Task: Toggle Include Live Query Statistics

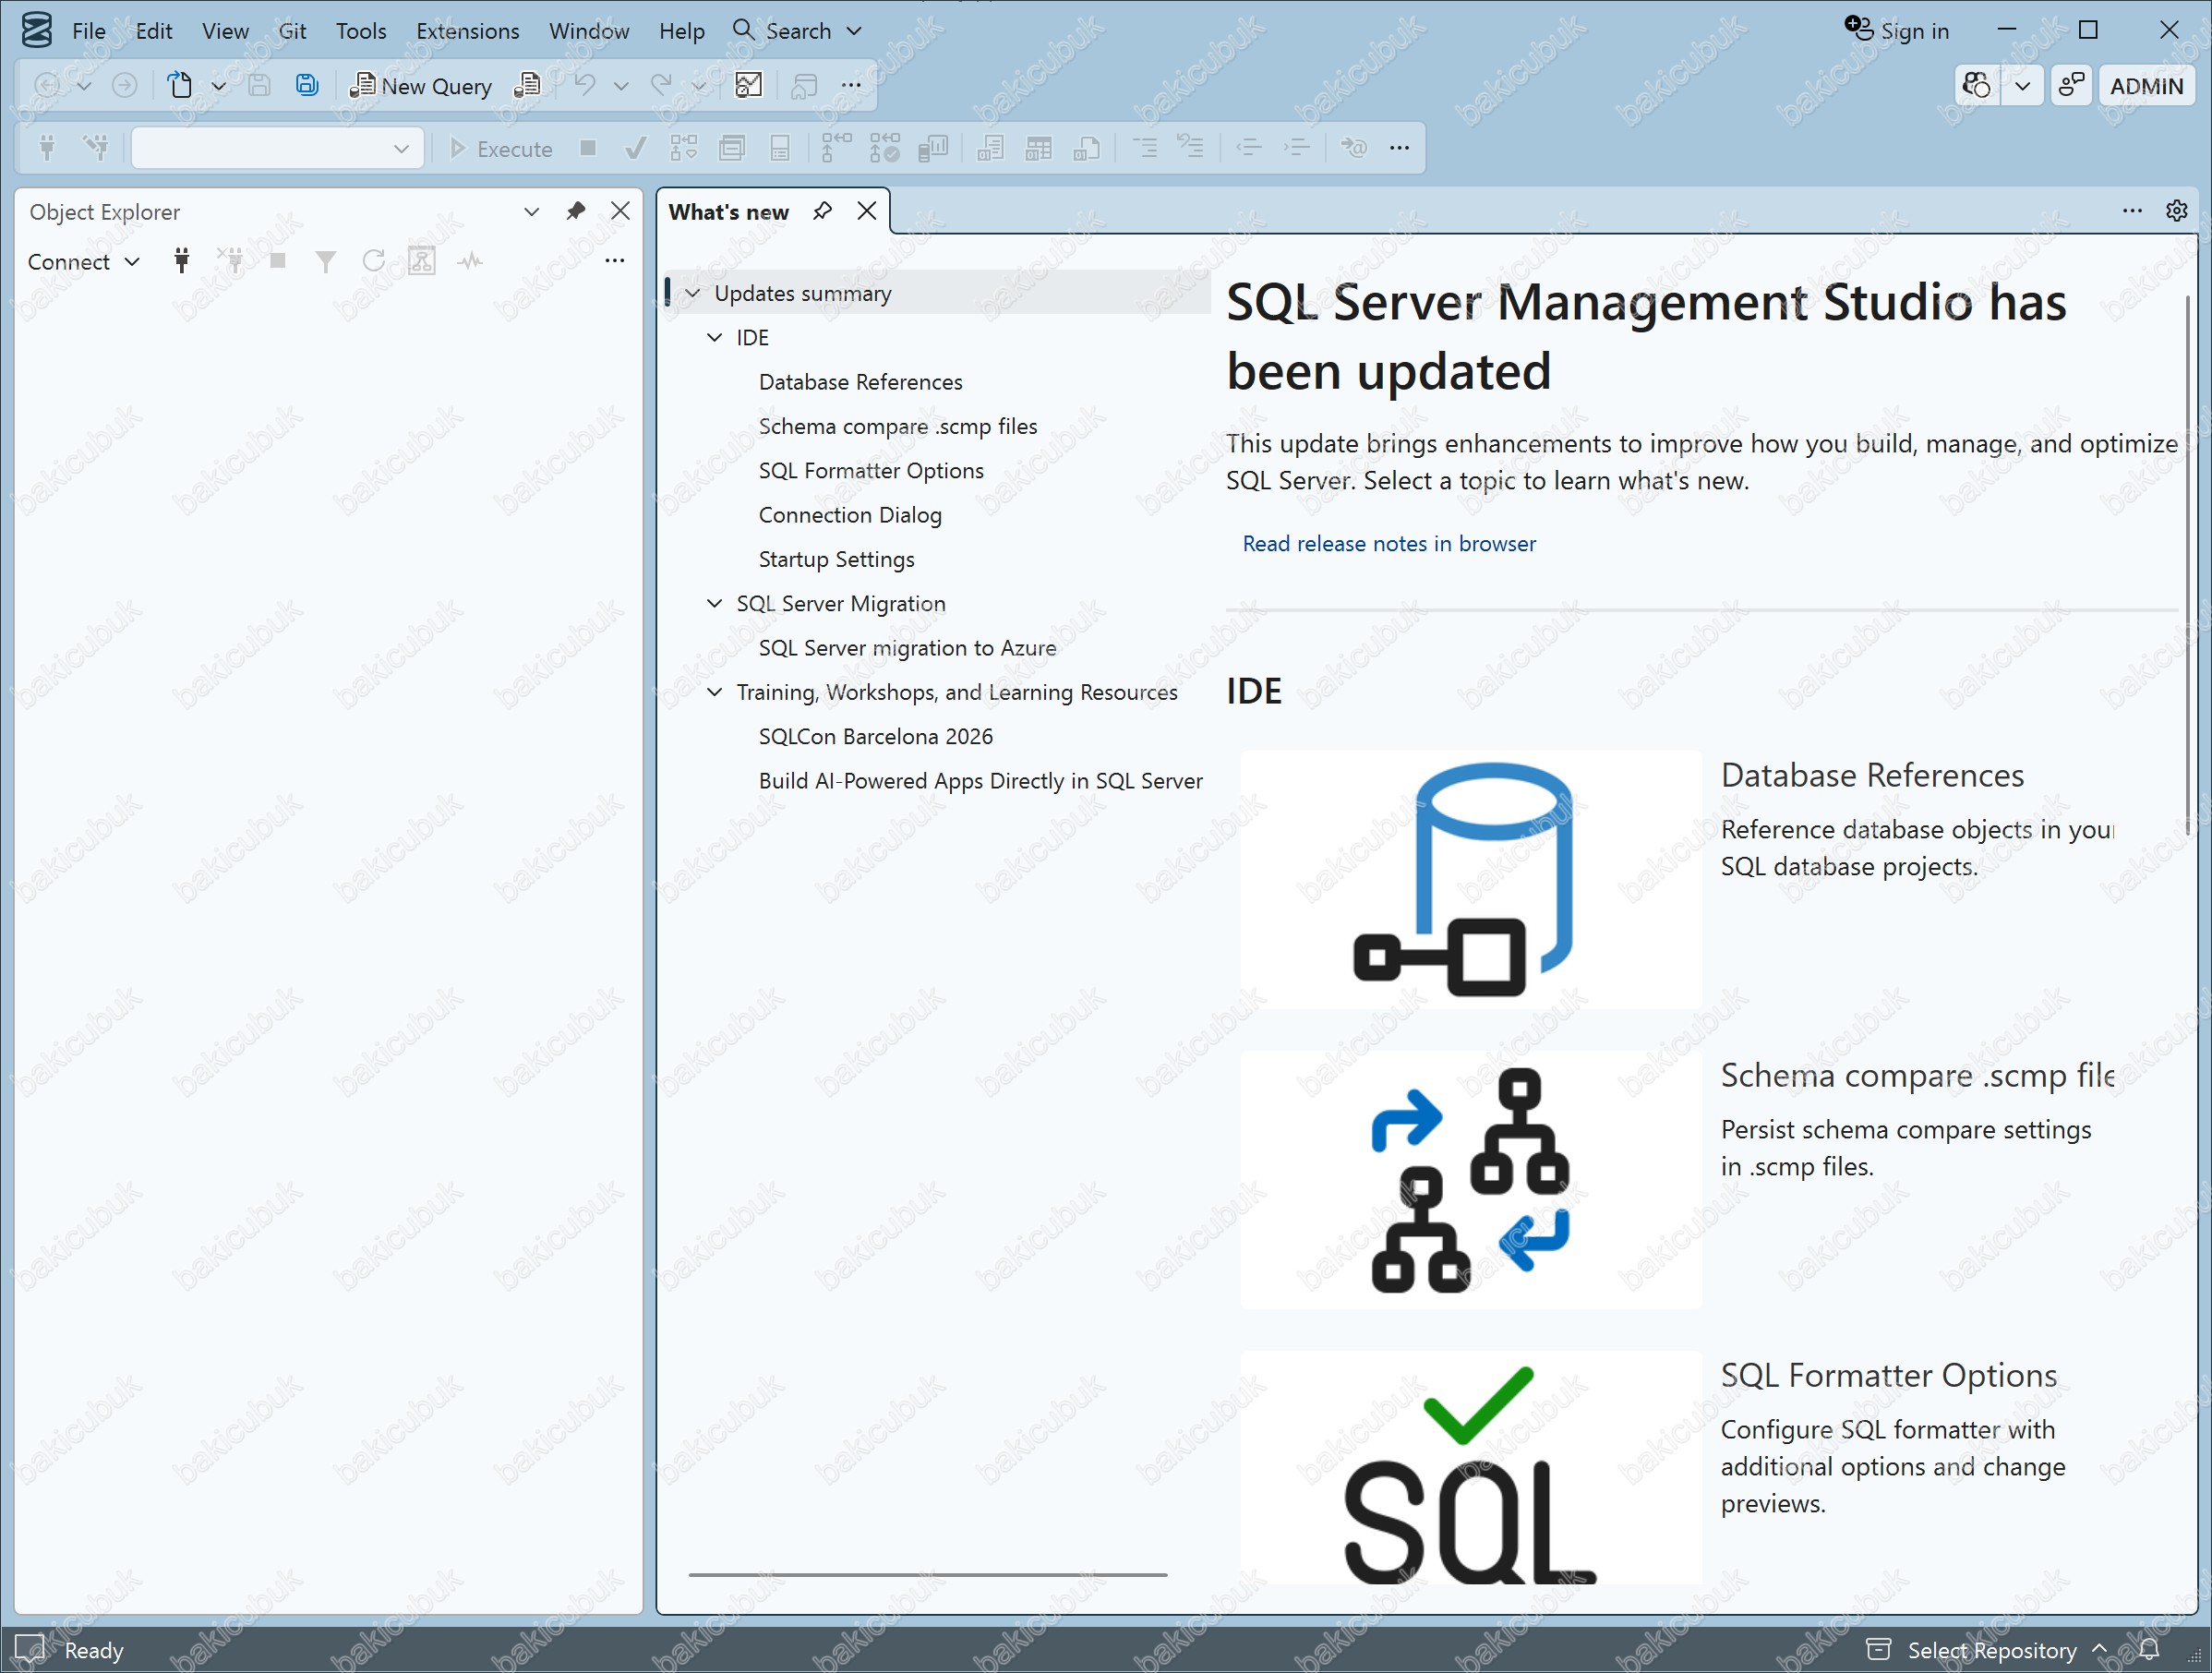Action: click(x=884, y=149)
